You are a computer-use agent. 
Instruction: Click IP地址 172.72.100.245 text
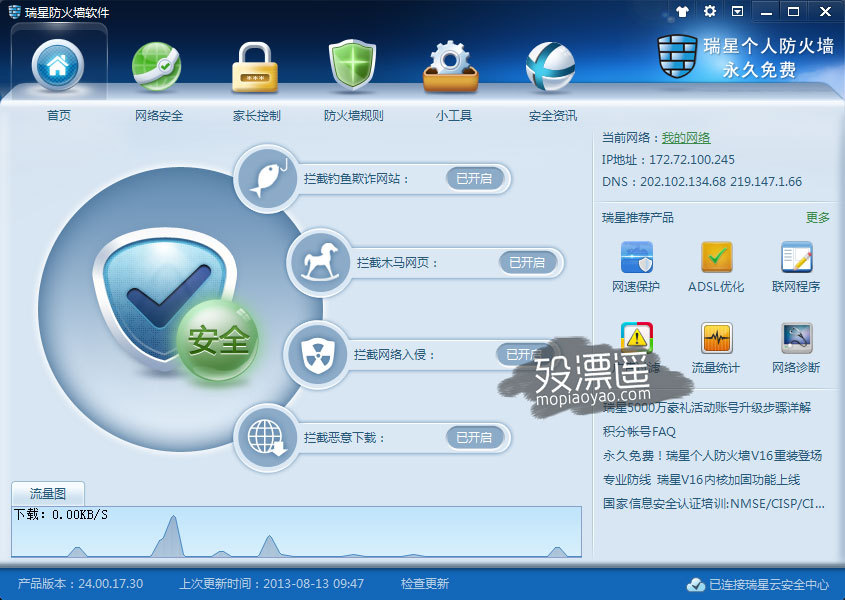click(x=668, y=160)
